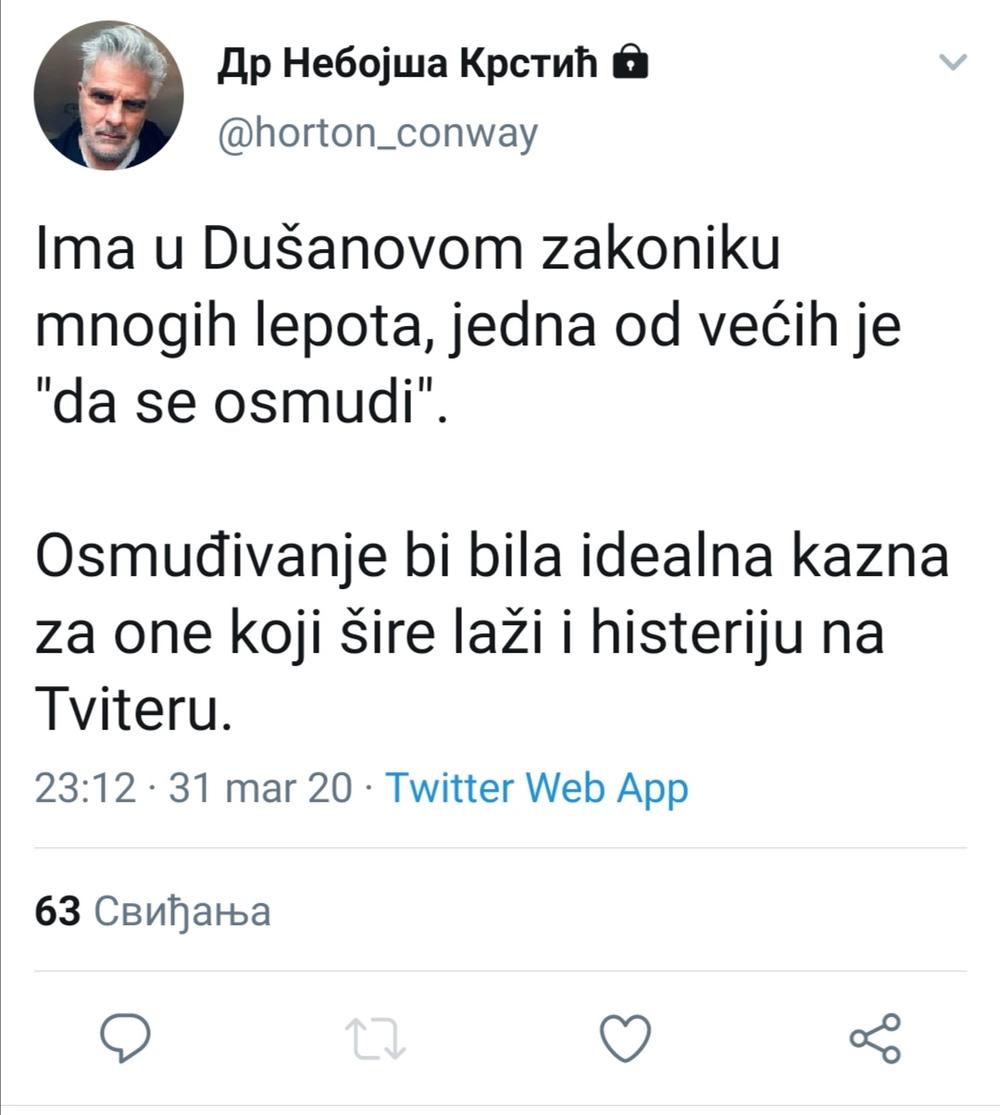Open the Свиђања likes list label
This screenshot has width=1000, height=1115.
click(x=181, y=911)
